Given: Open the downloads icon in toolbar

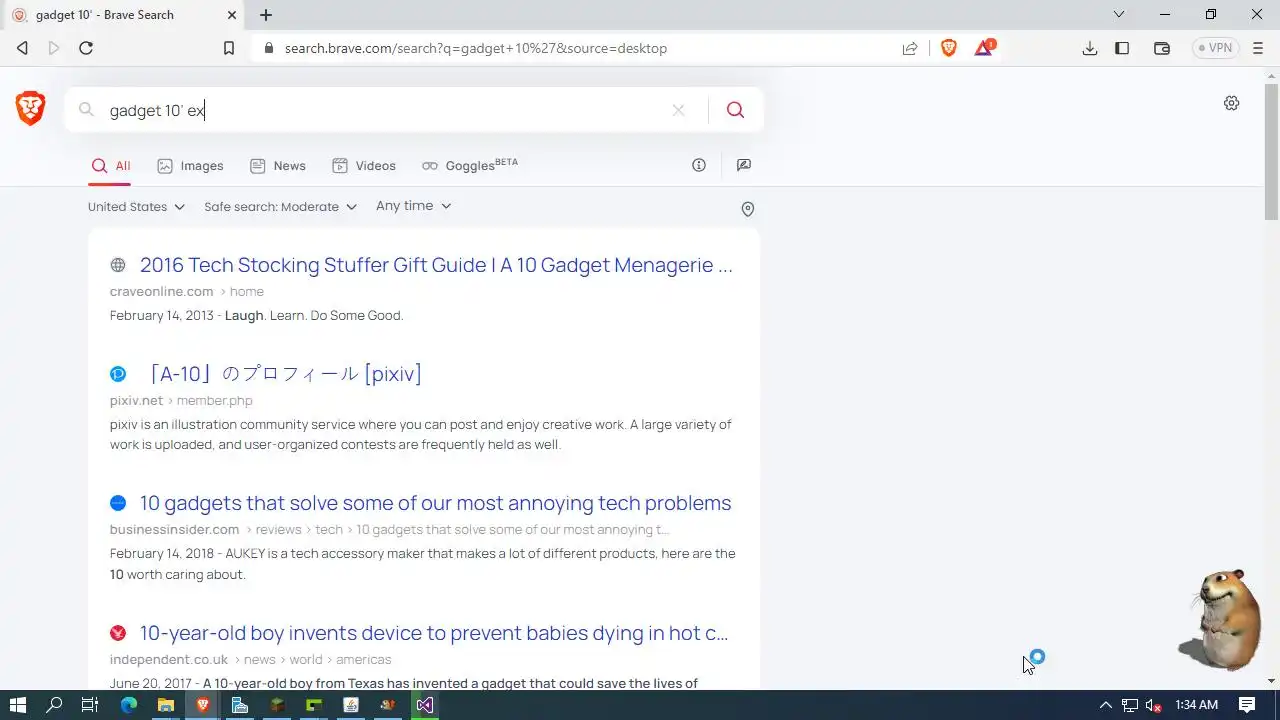Looking at the screenshot, I should point(1090,48).
